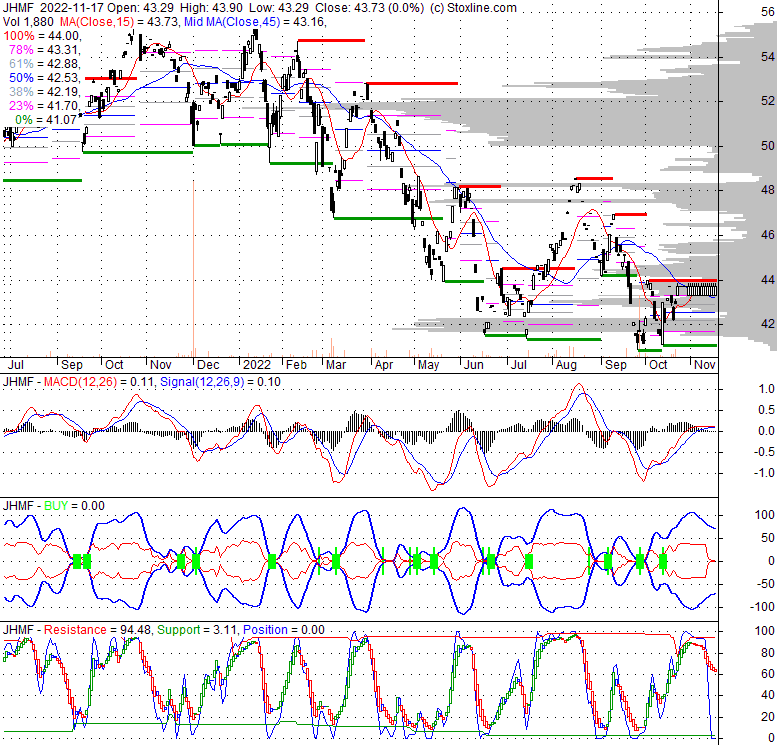Click the 'Mar' month label on time axis
778x746 pixels.
pos(336,365)
